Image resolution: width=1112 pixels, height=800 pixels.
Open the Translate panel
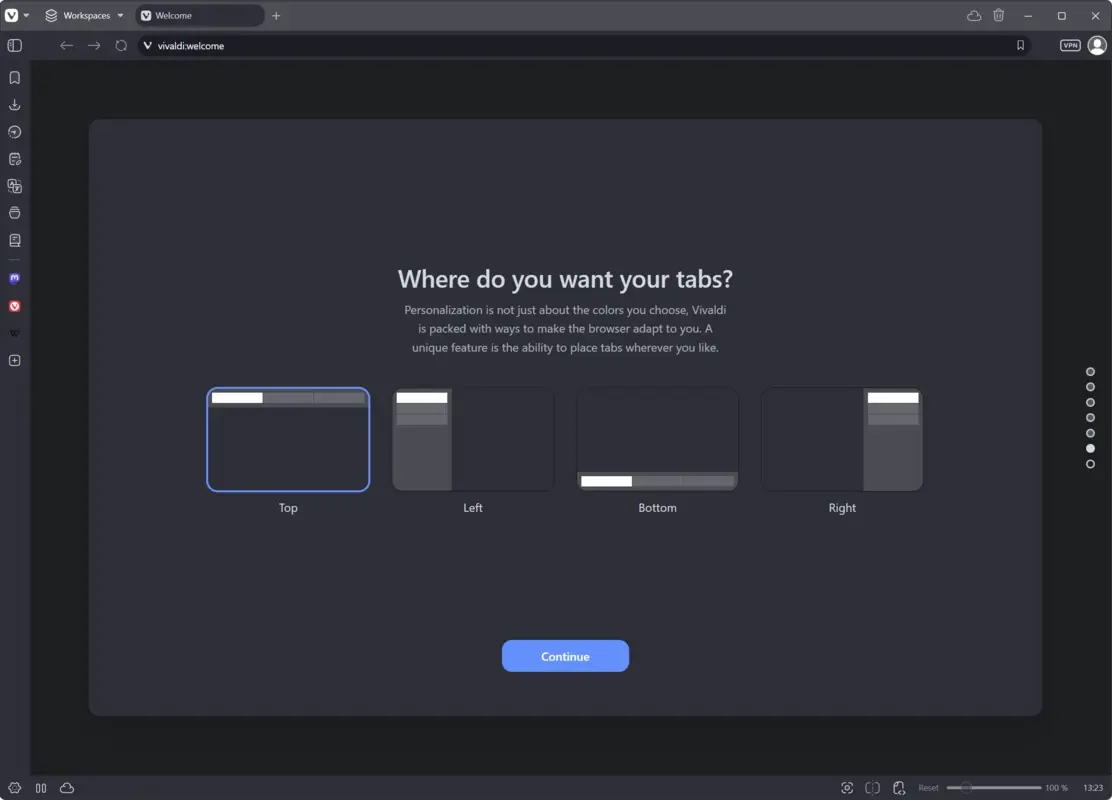pyautogui.click(x=14, y=186)
